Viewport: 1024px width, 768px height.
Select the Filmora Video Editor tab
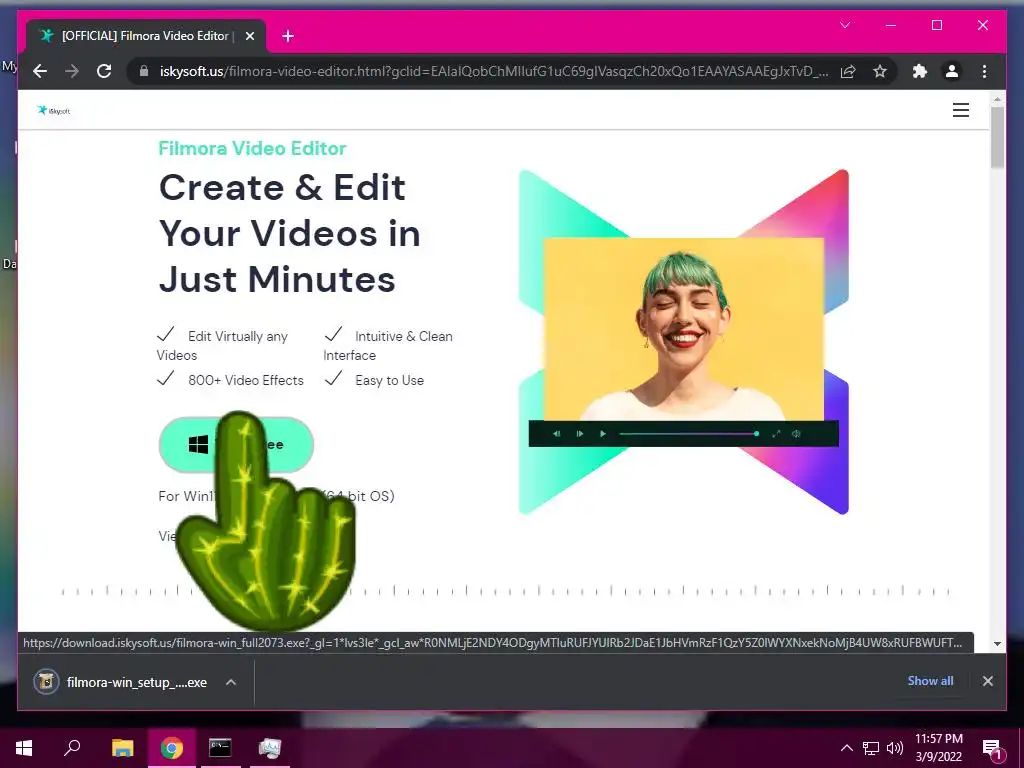point(146,36)
